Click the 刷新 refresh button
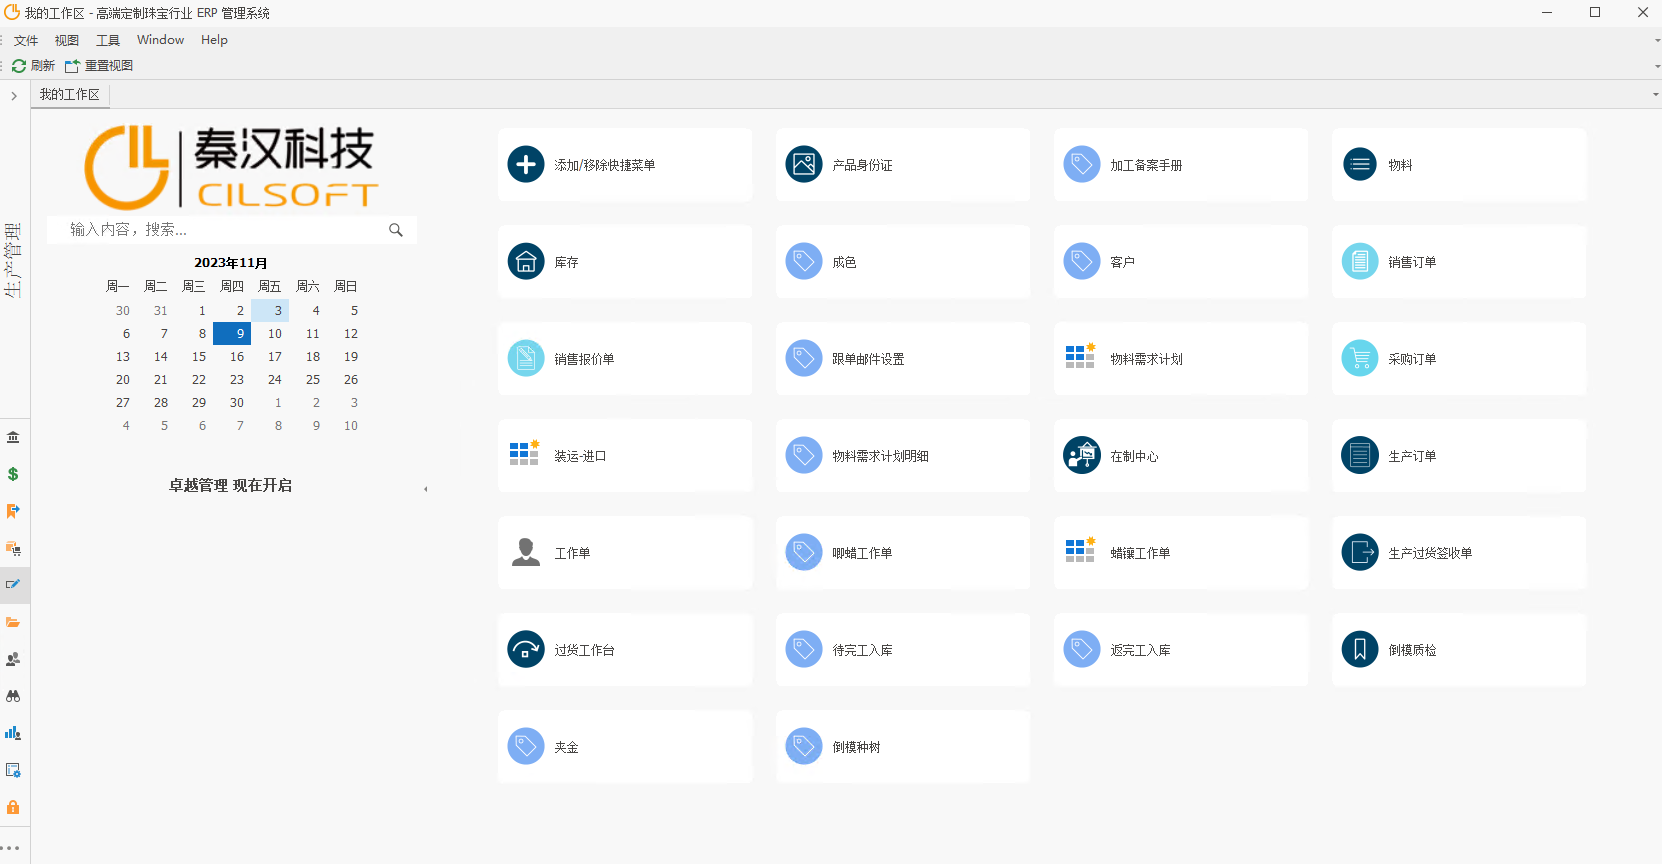 33,66
